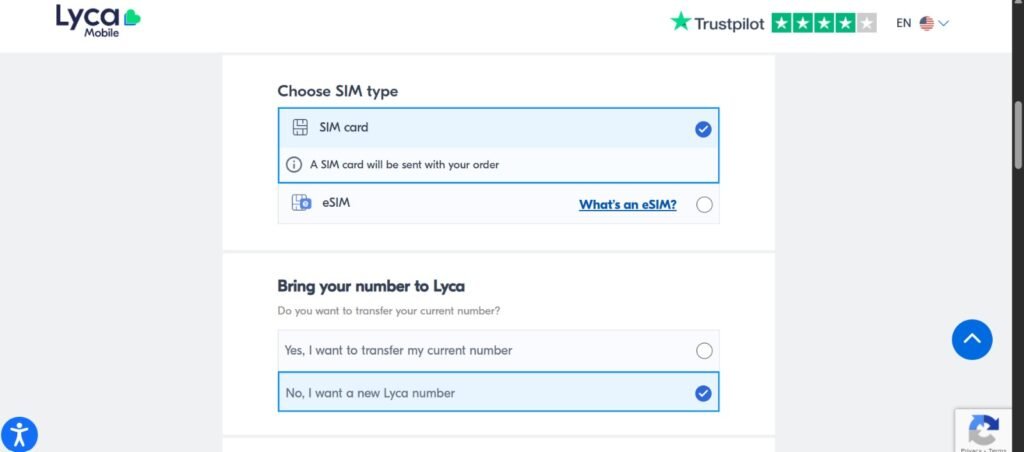Screen dimensions: 1024x452
Task: Click the reCAPTCHA badge icon
Action: point(983,431)
